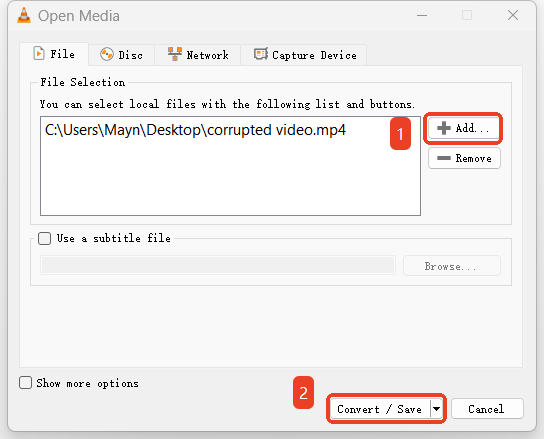Click the VLC cone icon in title bar

[x=24, y=16]
